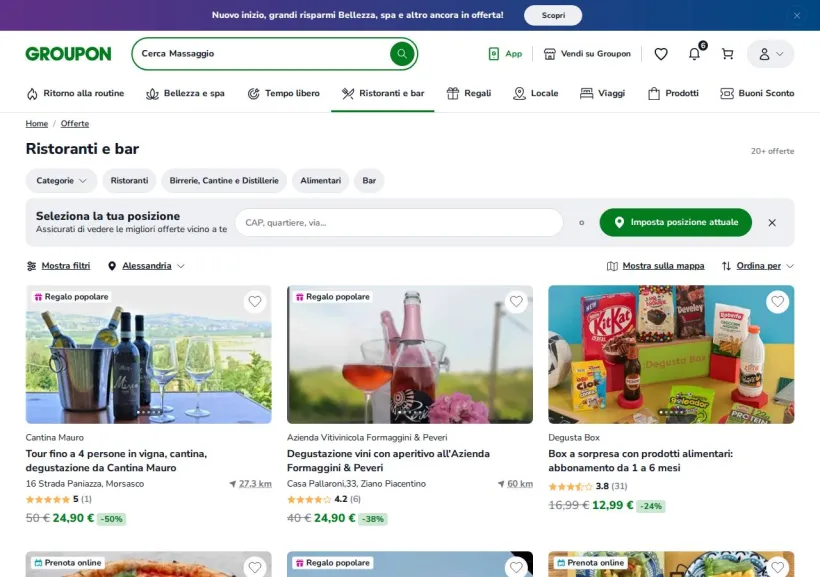Favorite the Cantina Mauro deal heart
This screenshot has width=820, height=577.
[255, 302]
